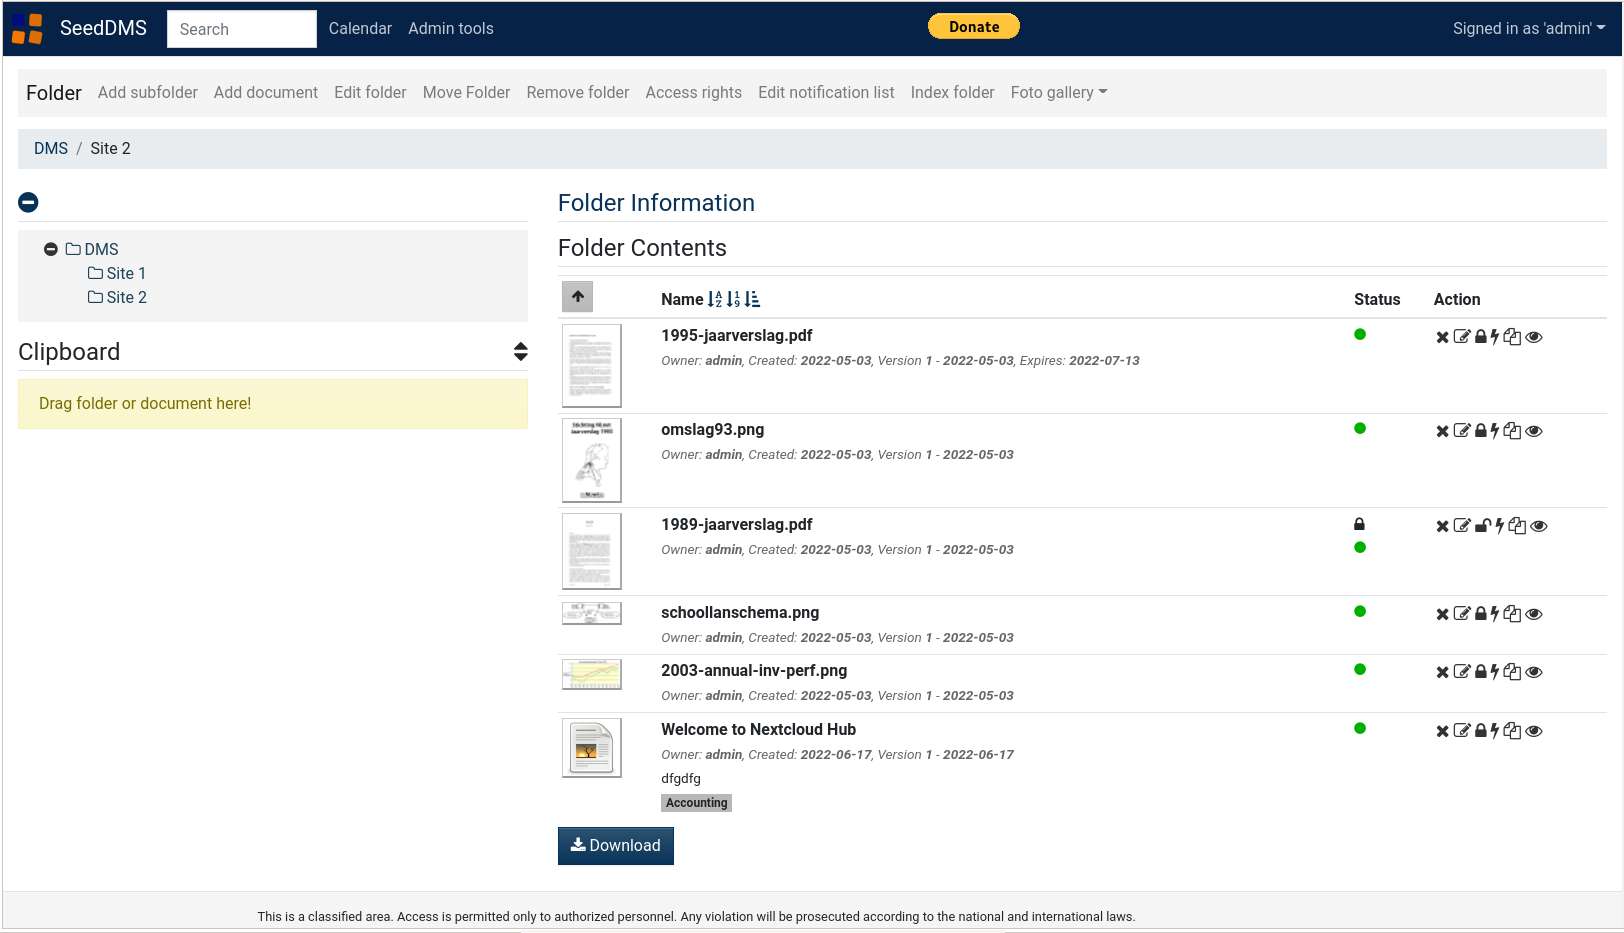1624x933 pixels.
Task: Lock the schoollanschema.png document
Action: point(1480,614)
